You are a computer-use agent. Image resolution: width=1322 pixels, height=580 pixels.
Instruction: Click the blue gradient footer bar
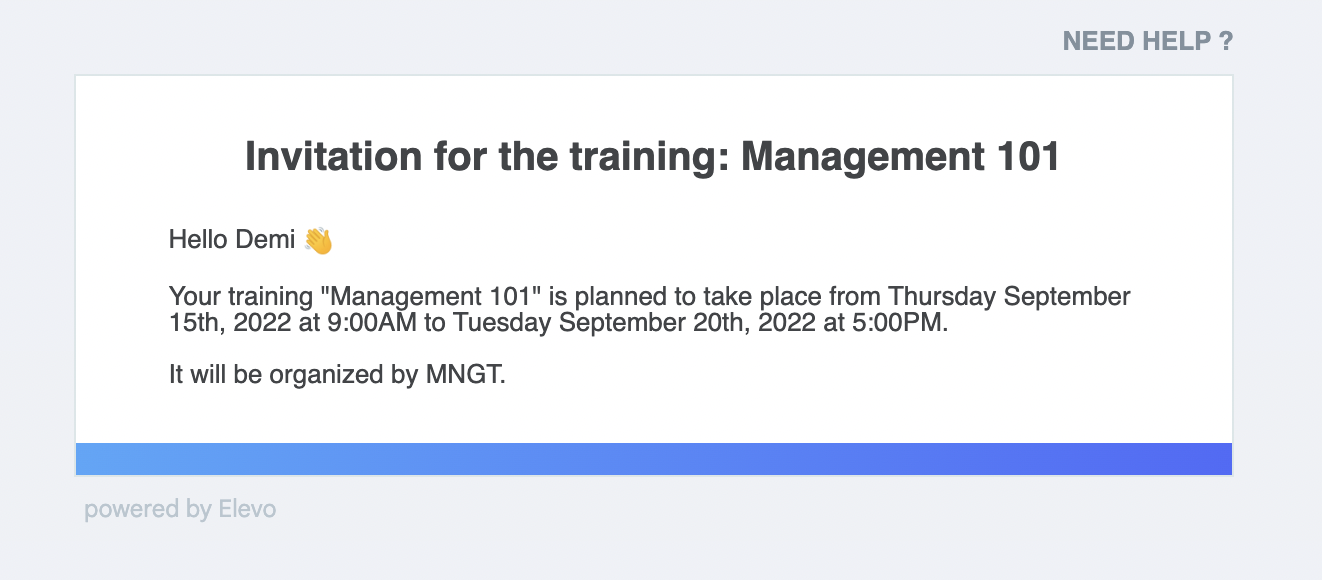(654, 459)
